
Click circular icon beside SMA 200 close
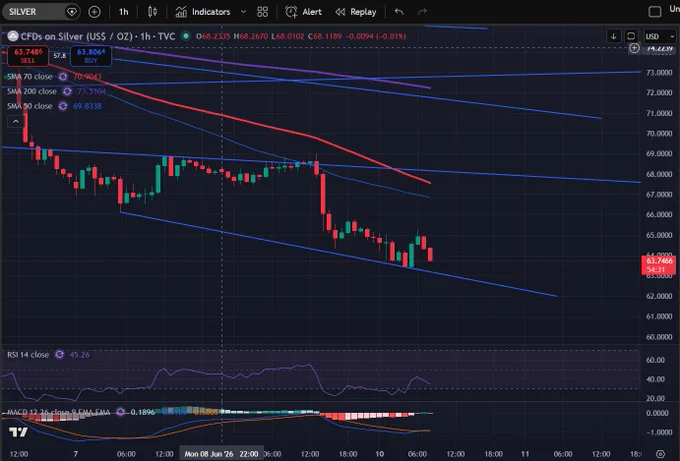67,92
